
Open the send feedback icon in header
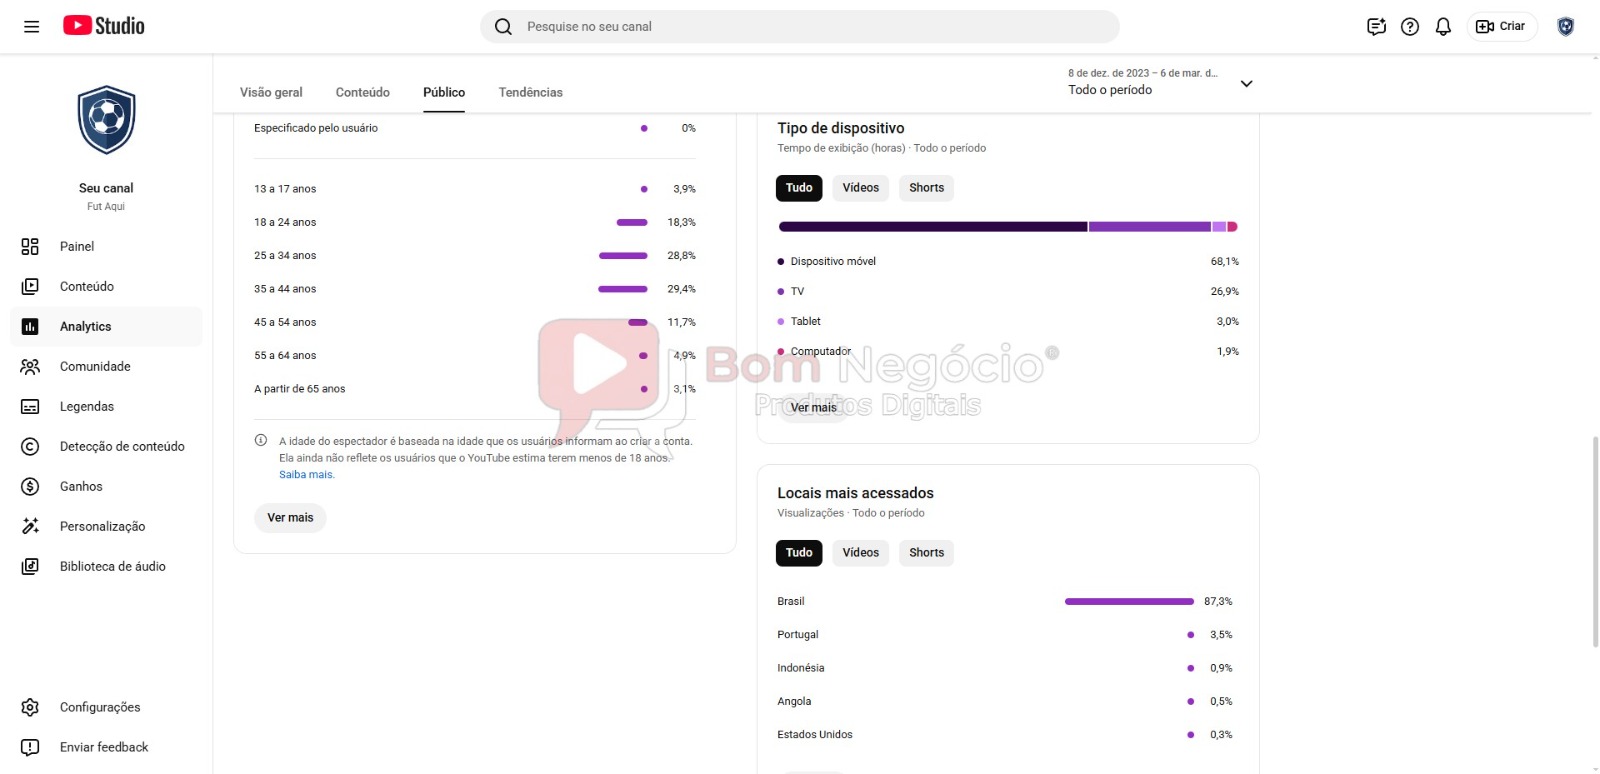[1376, 27]
